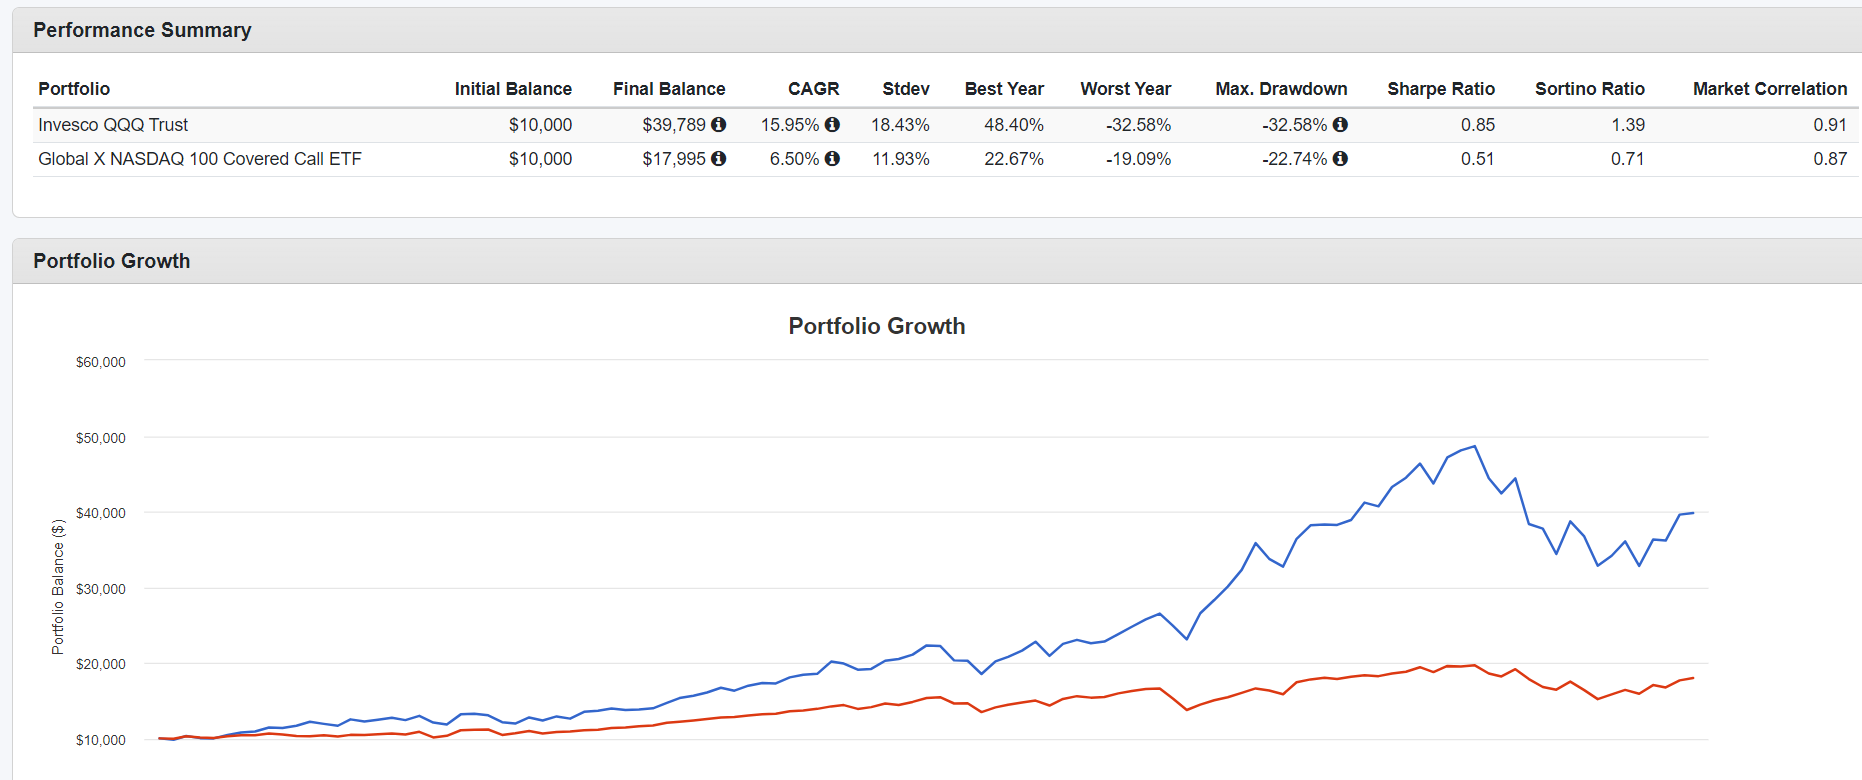The width and height of the screenshot is (1862, 780).
Task: Select the 48.40% best year value
Action: [1014, 125]
